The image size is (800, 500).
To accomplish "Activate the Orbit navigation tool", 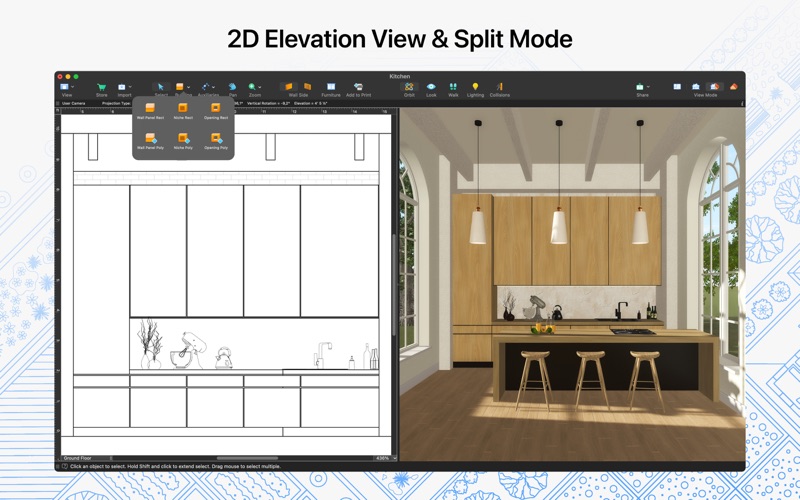I will pos(409,87).
